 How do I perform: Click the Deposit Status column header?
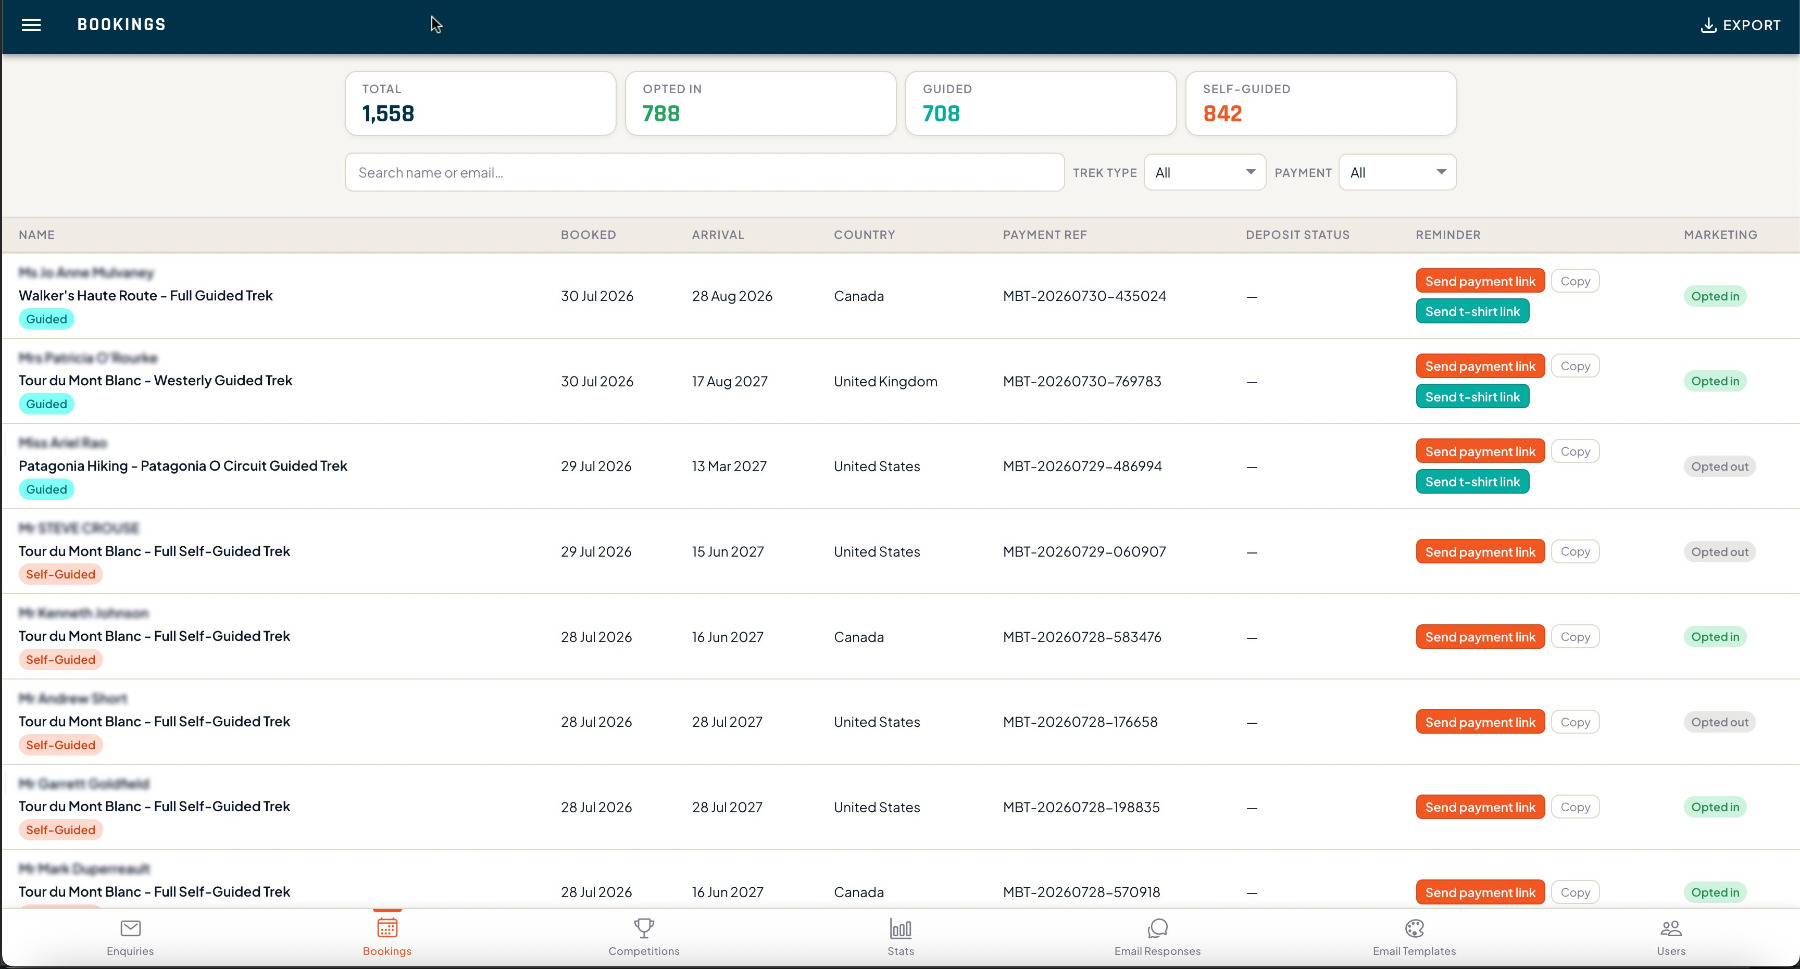point(1297,235)
